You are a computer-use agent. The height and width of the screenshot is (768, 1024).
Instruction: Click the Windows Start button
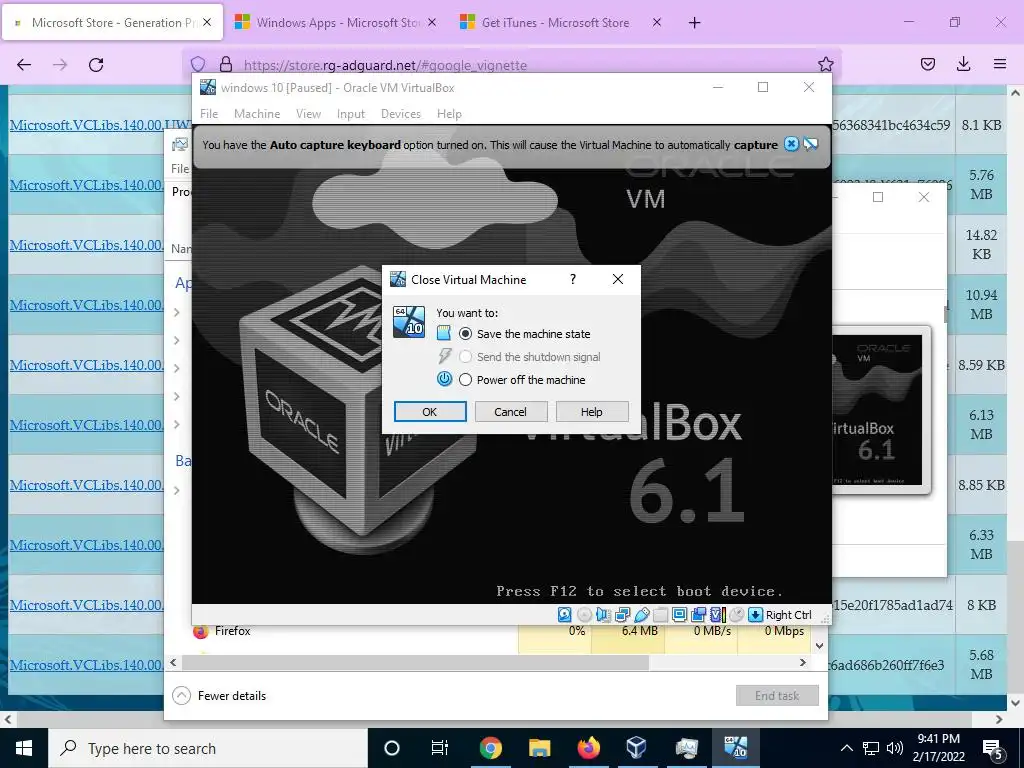24,748
